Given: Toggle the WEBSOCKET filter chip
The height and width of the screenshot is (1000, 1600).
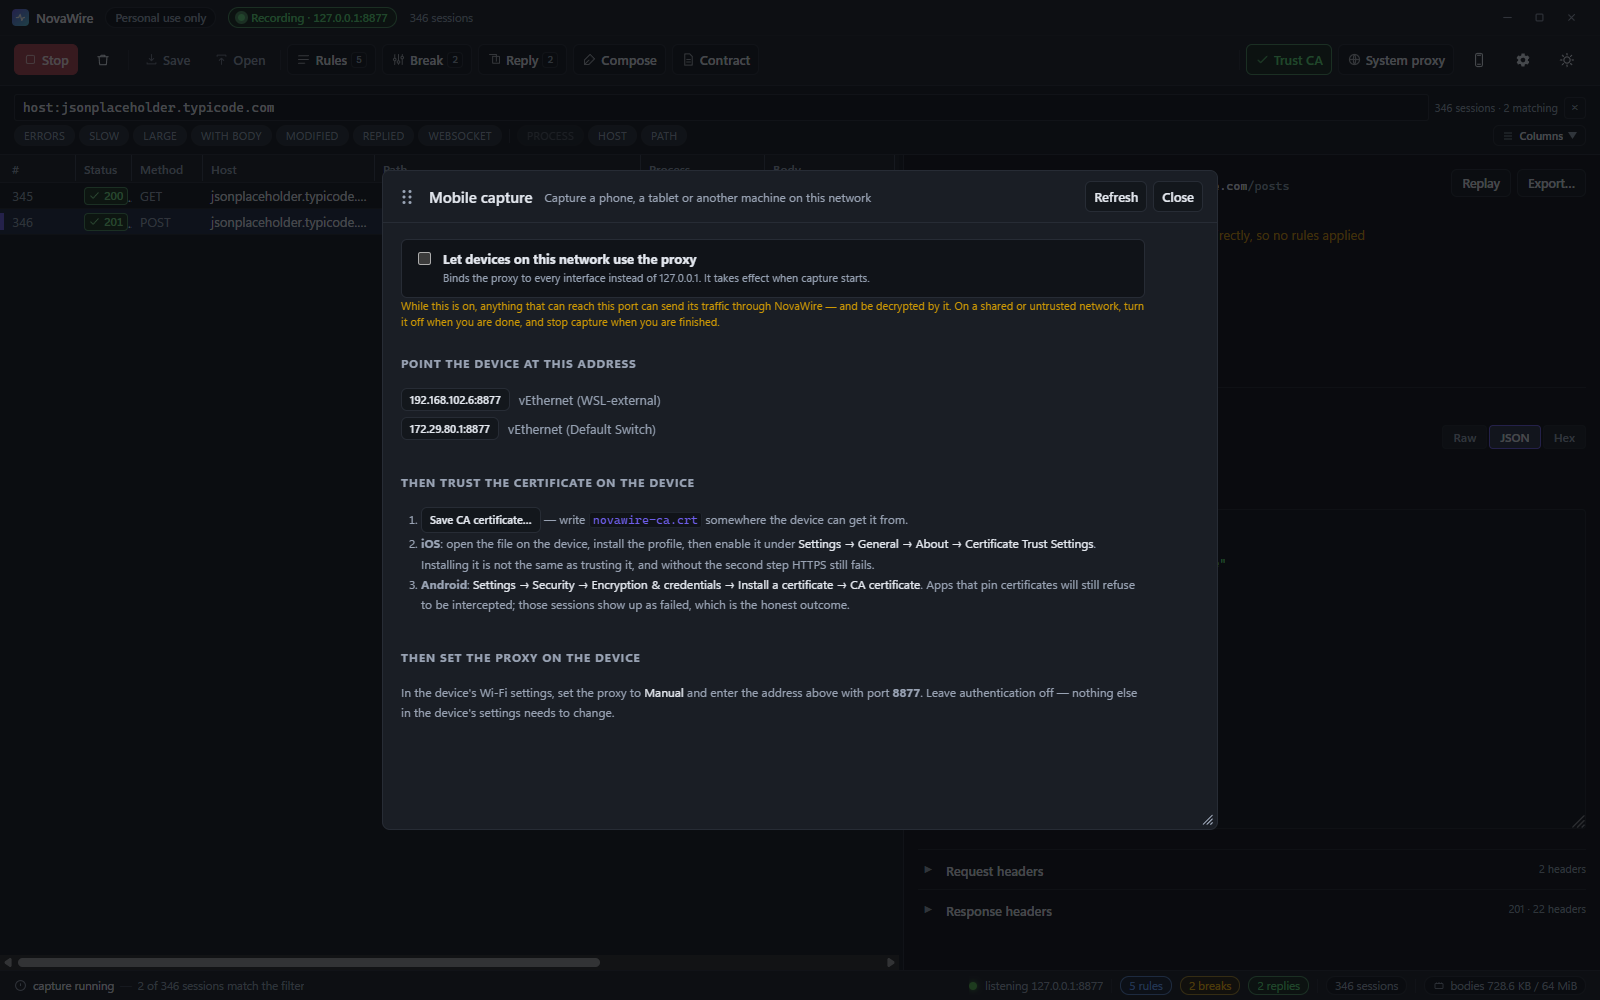Looking at the screenshot, I should 460,136.
